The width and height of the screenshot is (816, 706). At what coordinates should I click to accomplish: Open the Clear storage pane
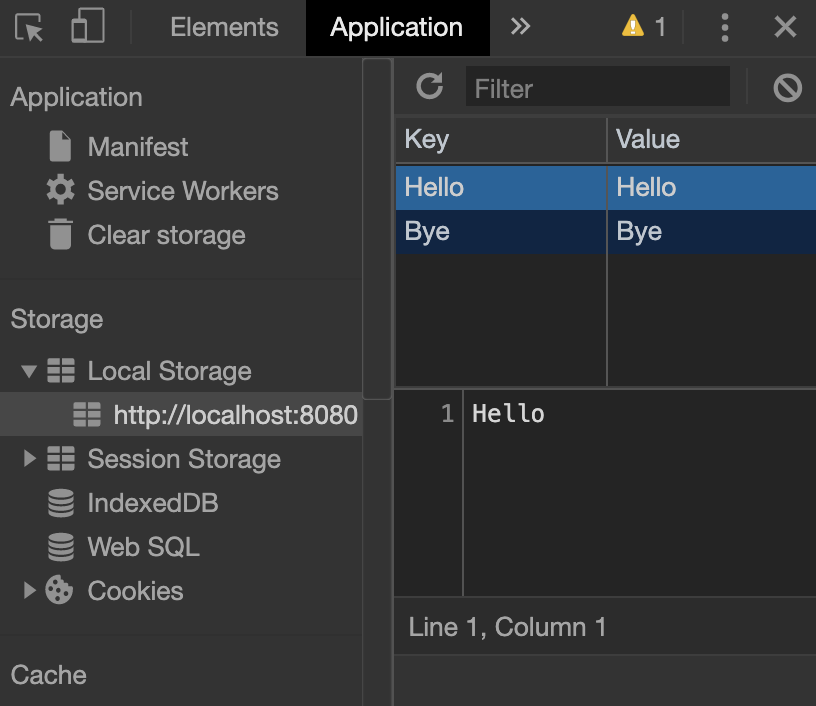pyautogui.click(x=166, y=235)
